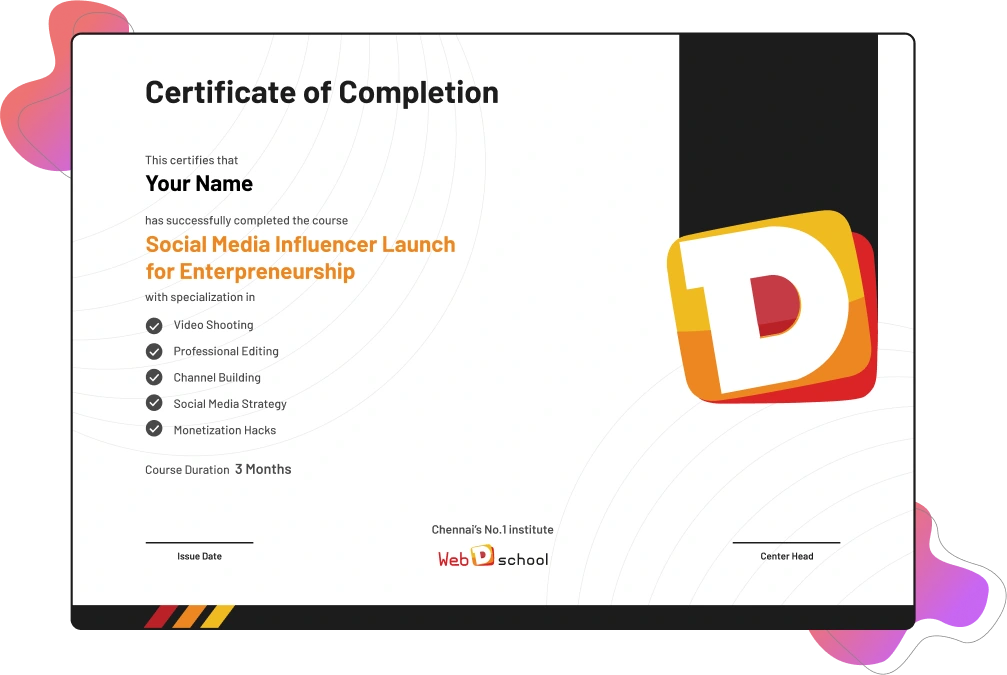The height and width of the screenshot is (675, 1007).
Task: Click the Your Name placeholder text
Action: click(199, 184)
